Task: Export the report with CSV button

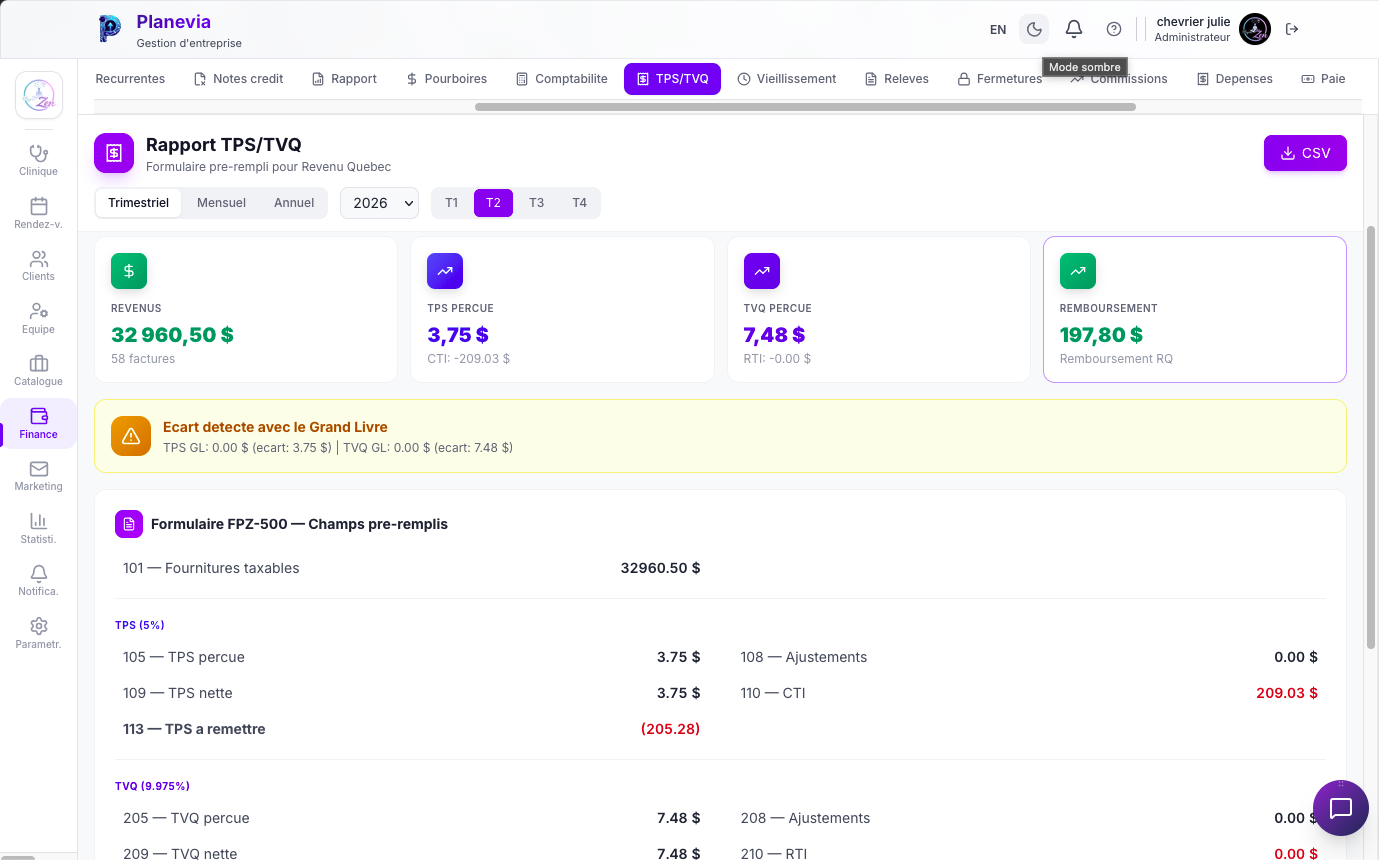Action: [x=1305, y=153]
